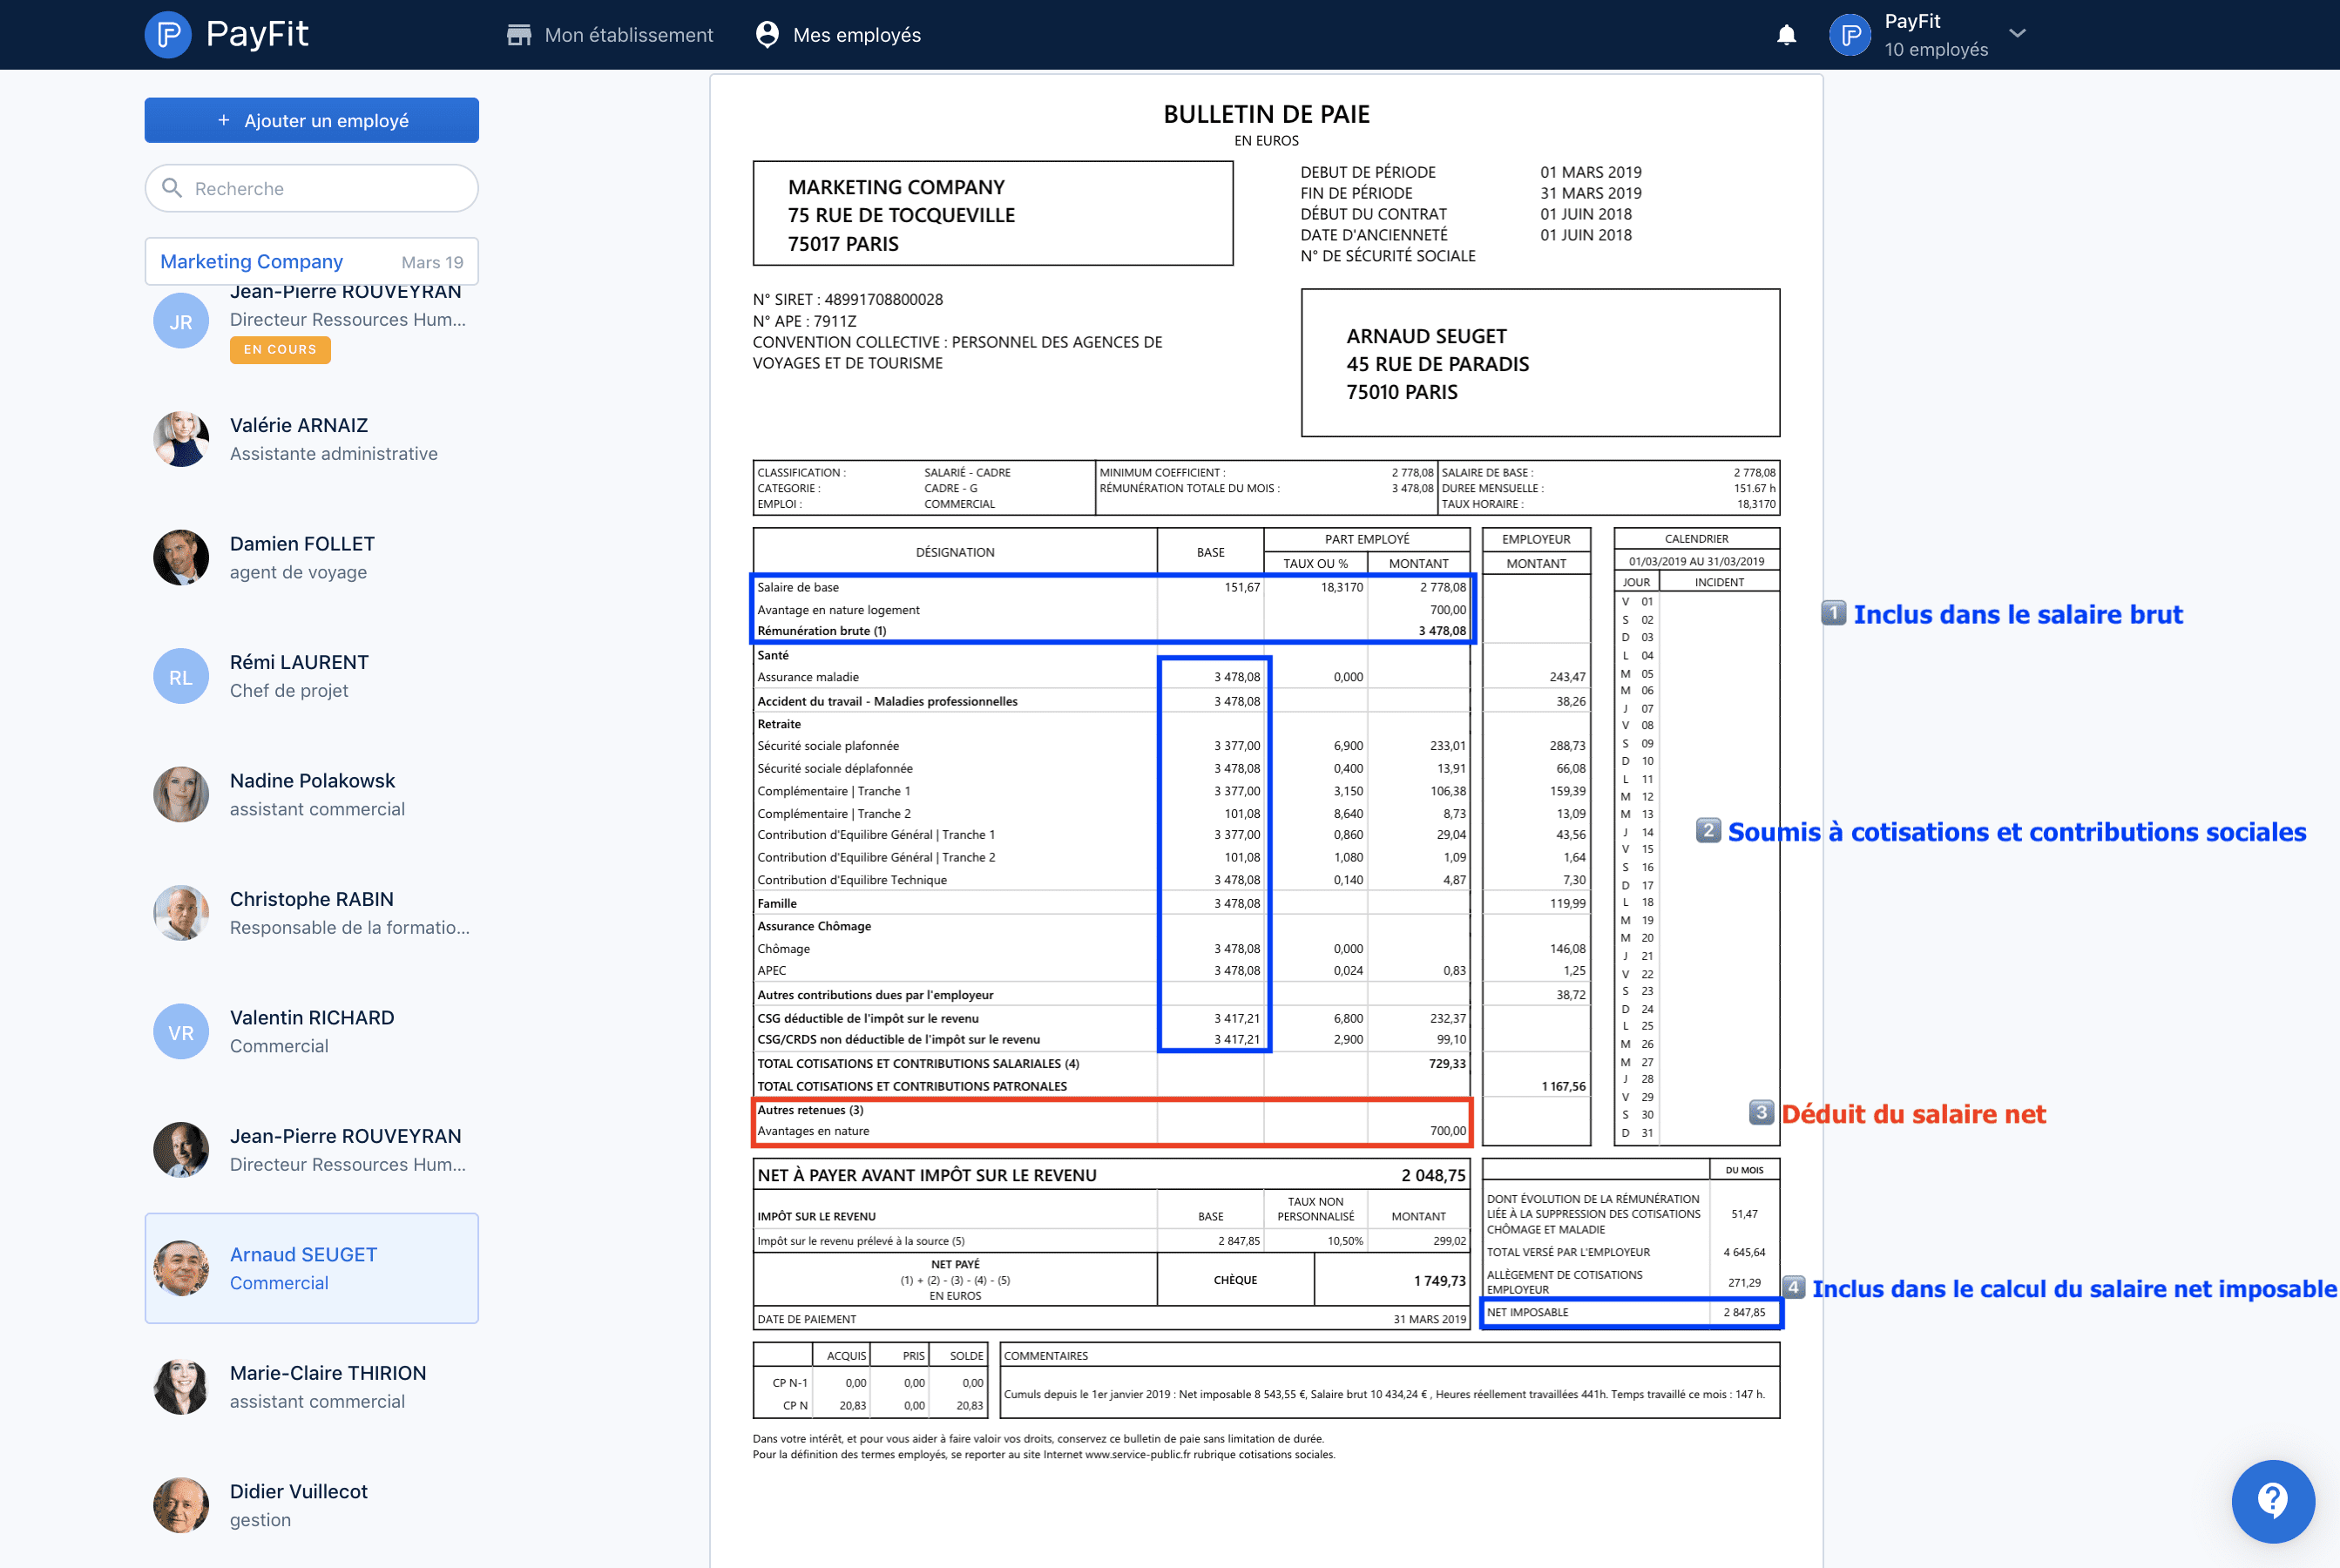Click the Ajouter un employé button
This screenshot has width=2340, height=1568.
(311, 120)
